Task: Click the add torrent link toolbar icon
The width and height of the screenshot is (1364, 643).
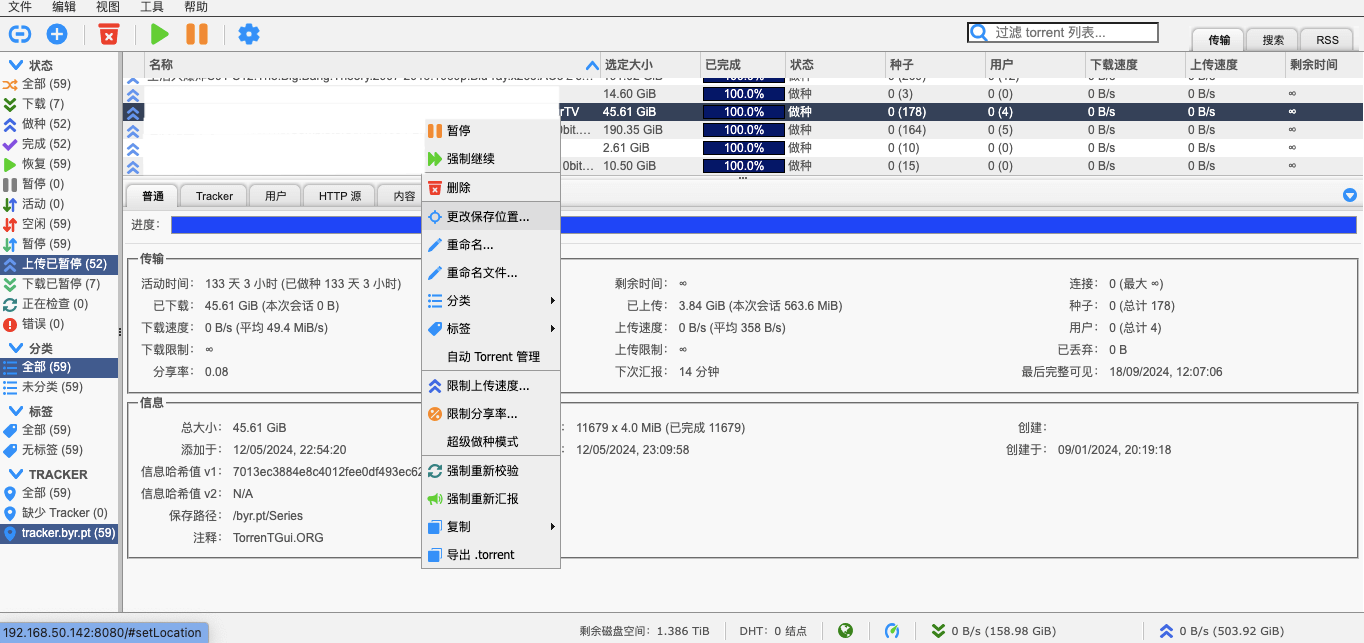Action: click(20, 34)
